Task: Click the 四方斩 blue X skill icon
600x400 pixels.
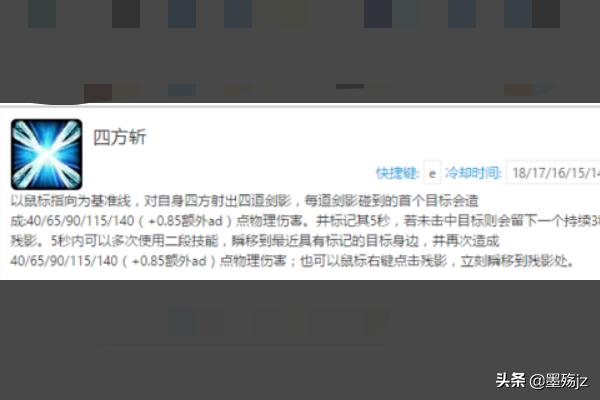Action: [46, 154]
